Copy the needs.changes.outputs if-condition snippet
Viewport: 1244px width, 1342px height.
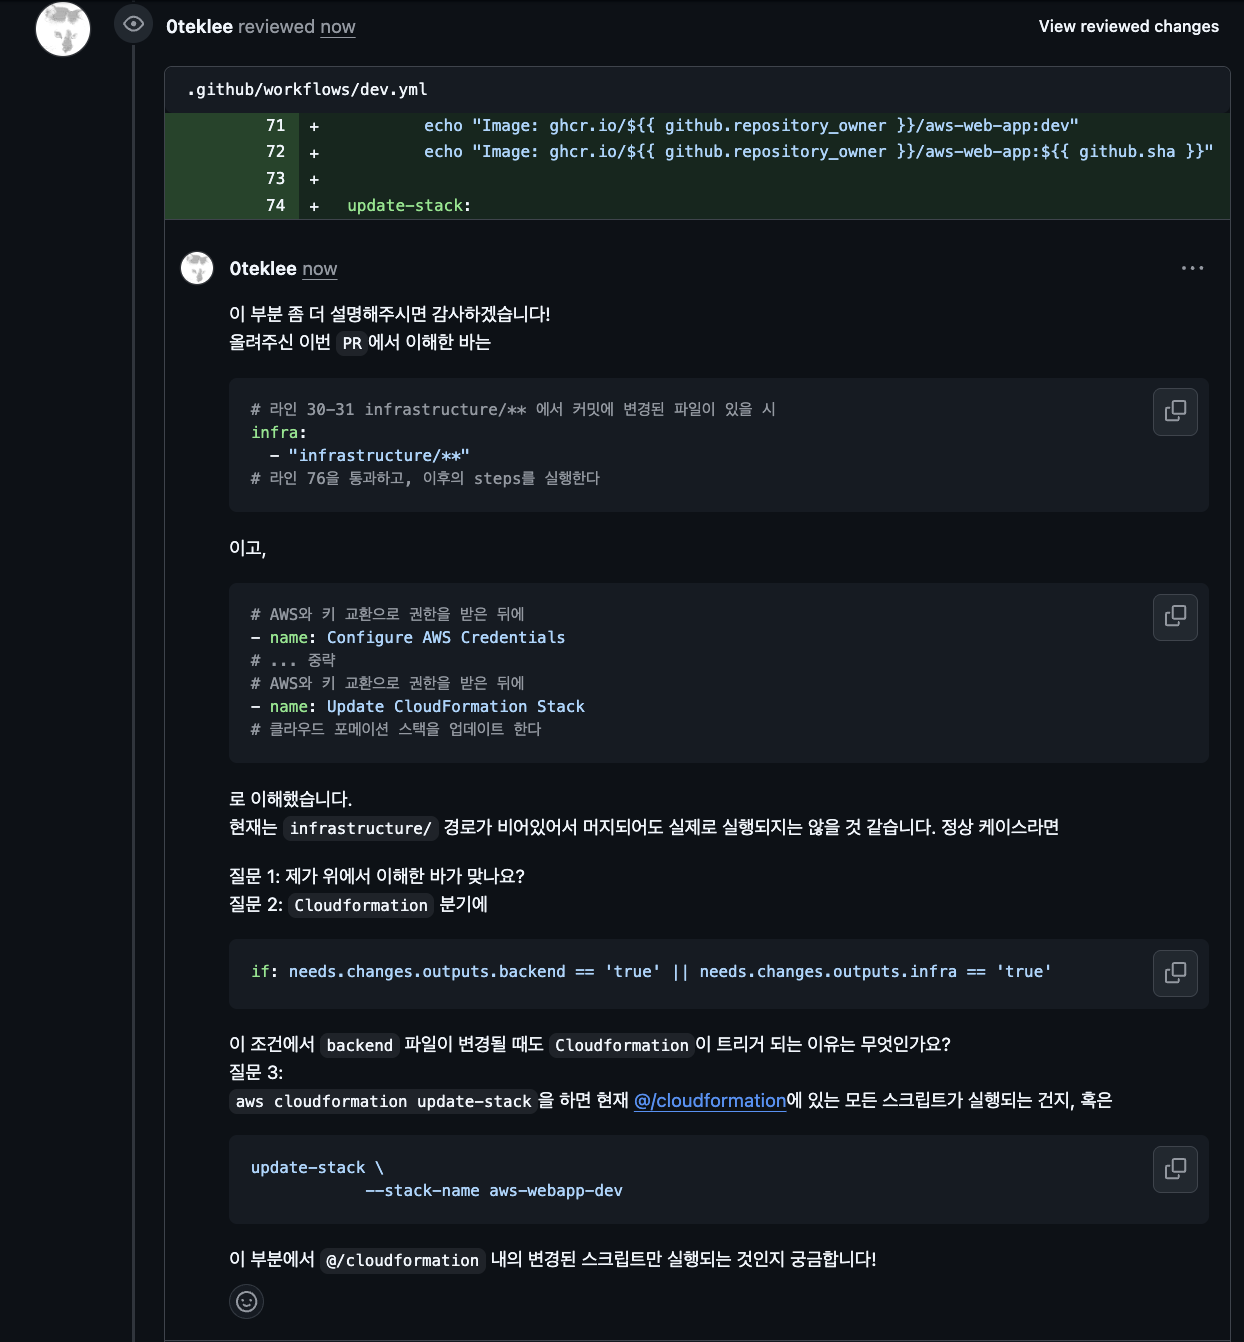tap(1175, 973)
